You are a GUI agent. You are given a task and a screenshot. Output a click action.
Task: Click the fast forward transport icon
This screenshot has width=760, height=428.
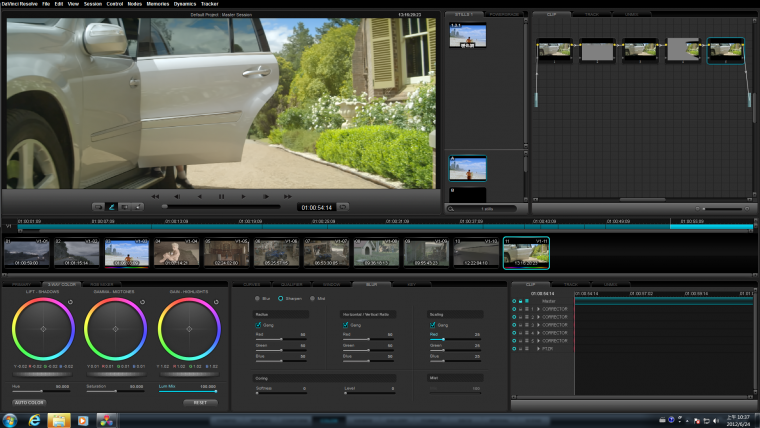pos(287,197)
